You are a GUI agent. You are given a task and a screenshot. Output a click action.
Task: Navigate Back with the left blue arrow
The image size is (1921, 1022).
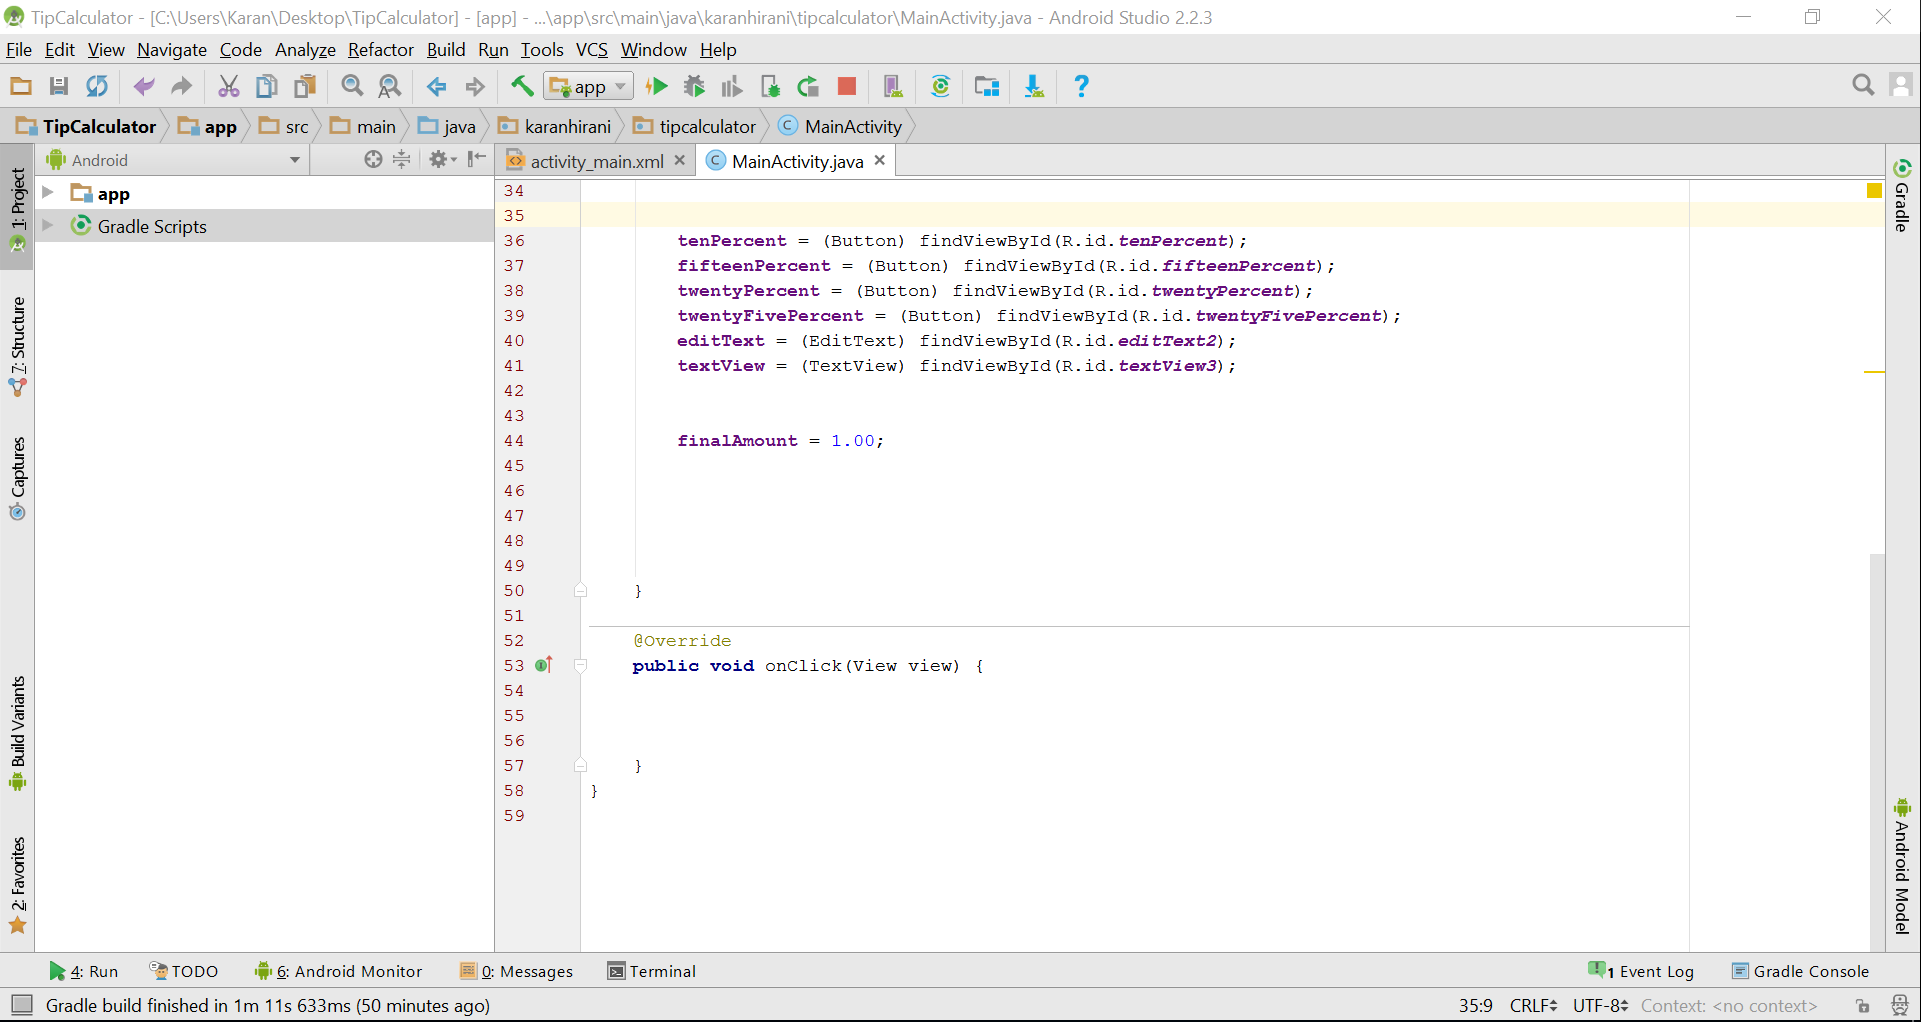437,87
